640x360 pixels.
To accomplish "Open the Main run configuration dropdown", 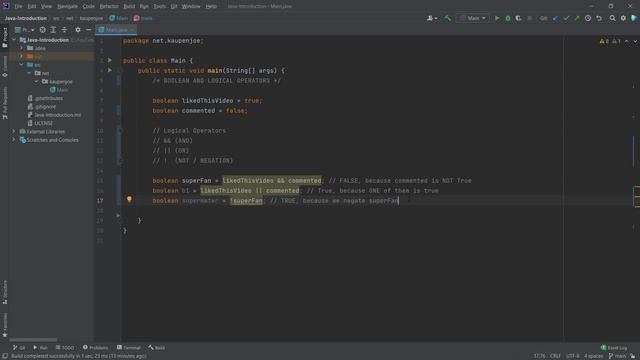I will click(472, 18).
